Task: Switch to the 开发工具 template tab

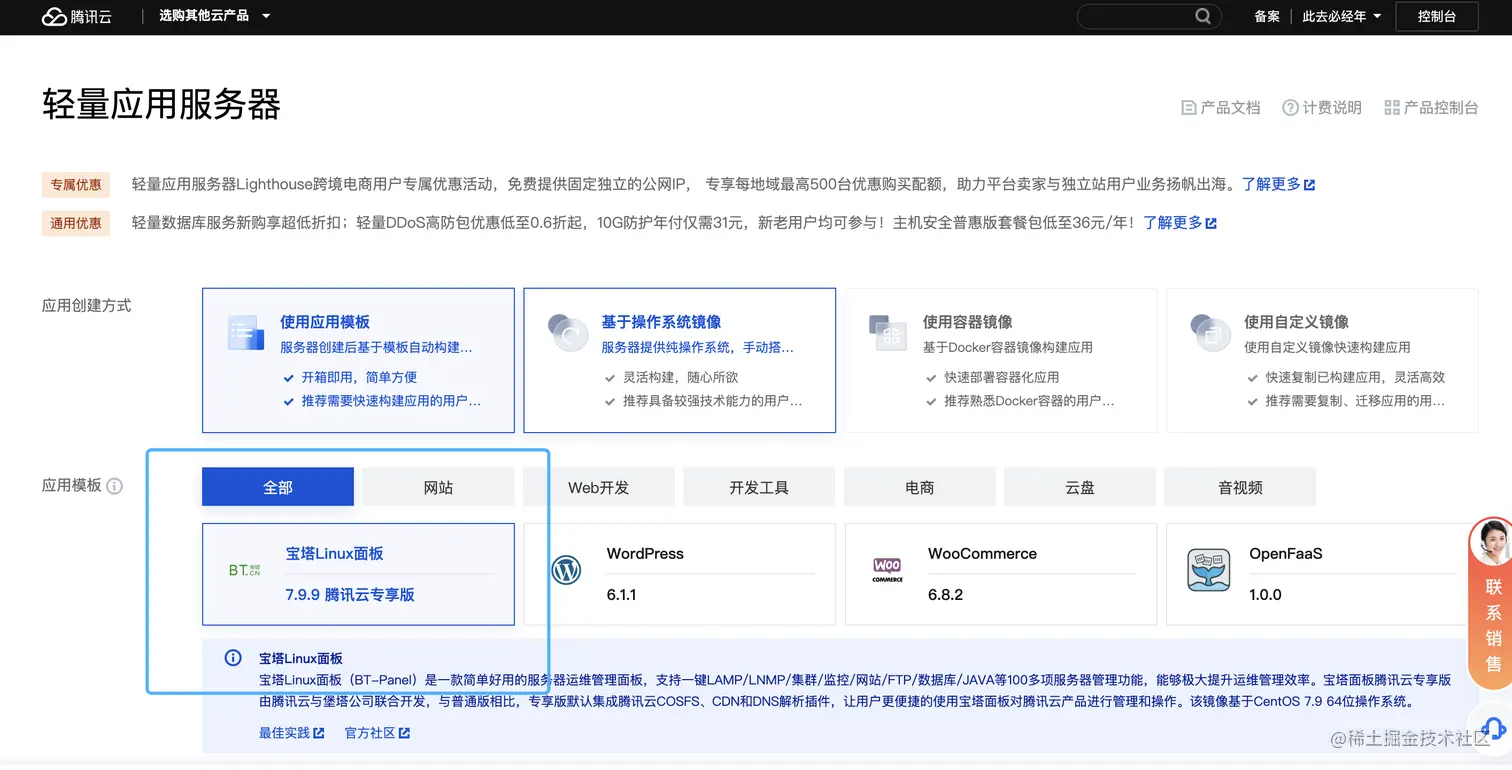Action: tap(759, 487)
